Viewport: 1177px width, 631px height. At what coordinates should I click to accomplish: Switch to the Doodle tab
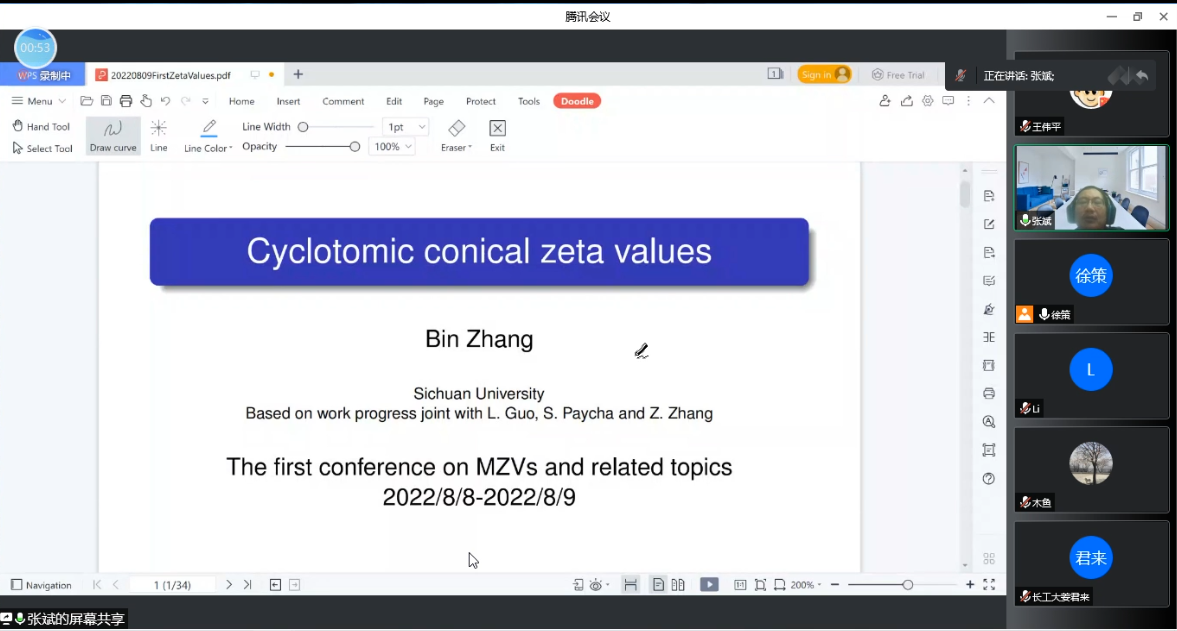pos(577,101)
